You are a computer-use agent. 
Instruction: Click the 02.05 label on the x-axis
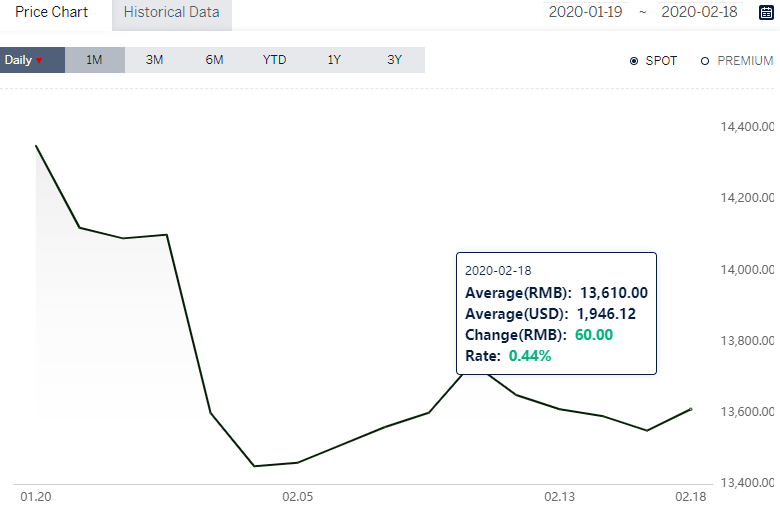pos(297,497)
